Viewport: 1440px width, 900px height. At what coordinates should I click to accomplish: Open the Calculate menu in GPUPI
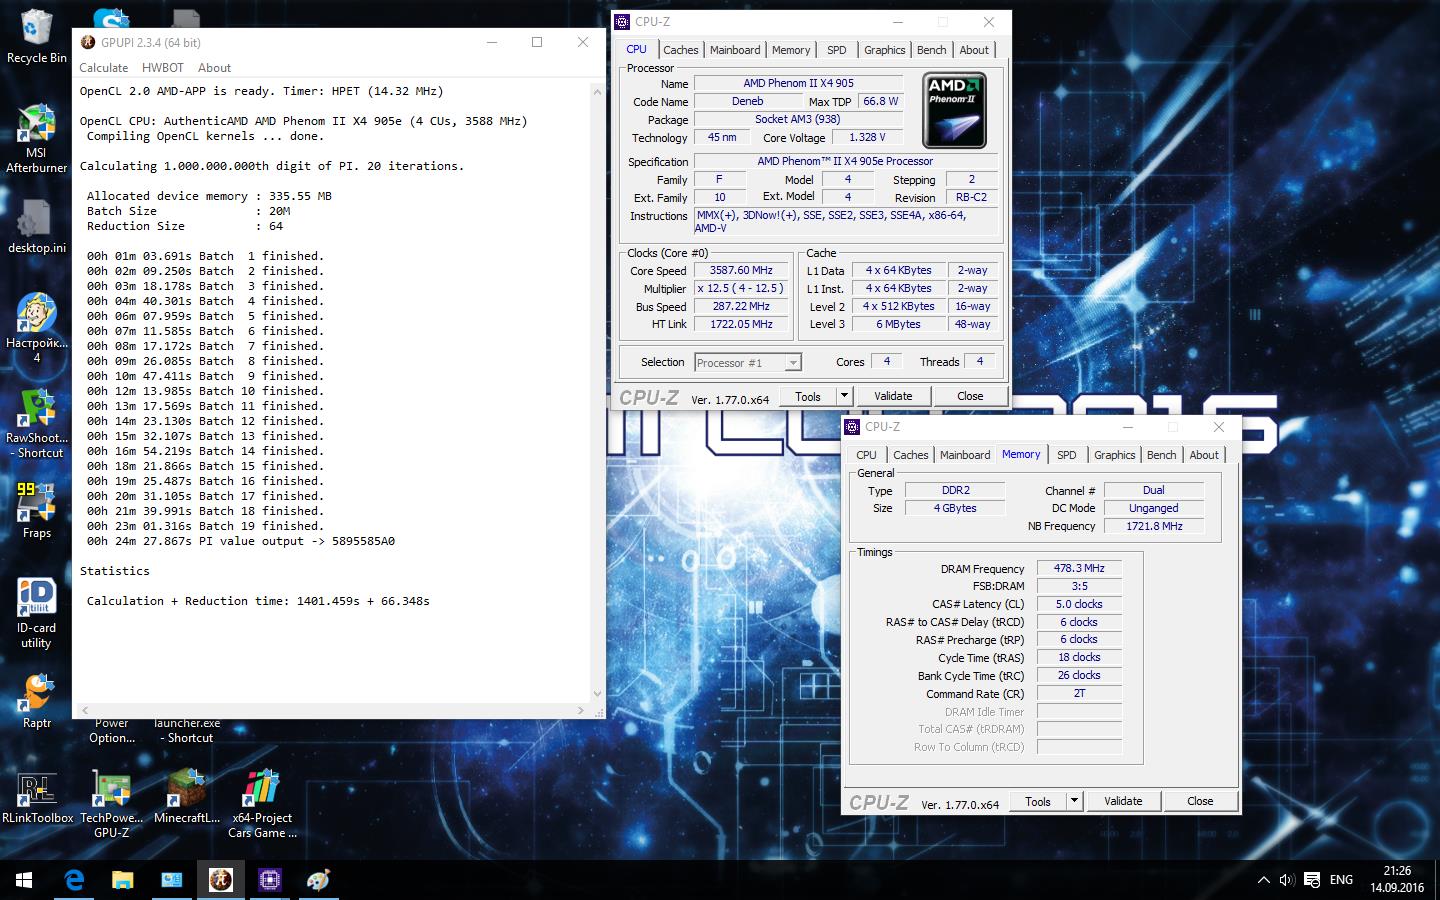104,68
